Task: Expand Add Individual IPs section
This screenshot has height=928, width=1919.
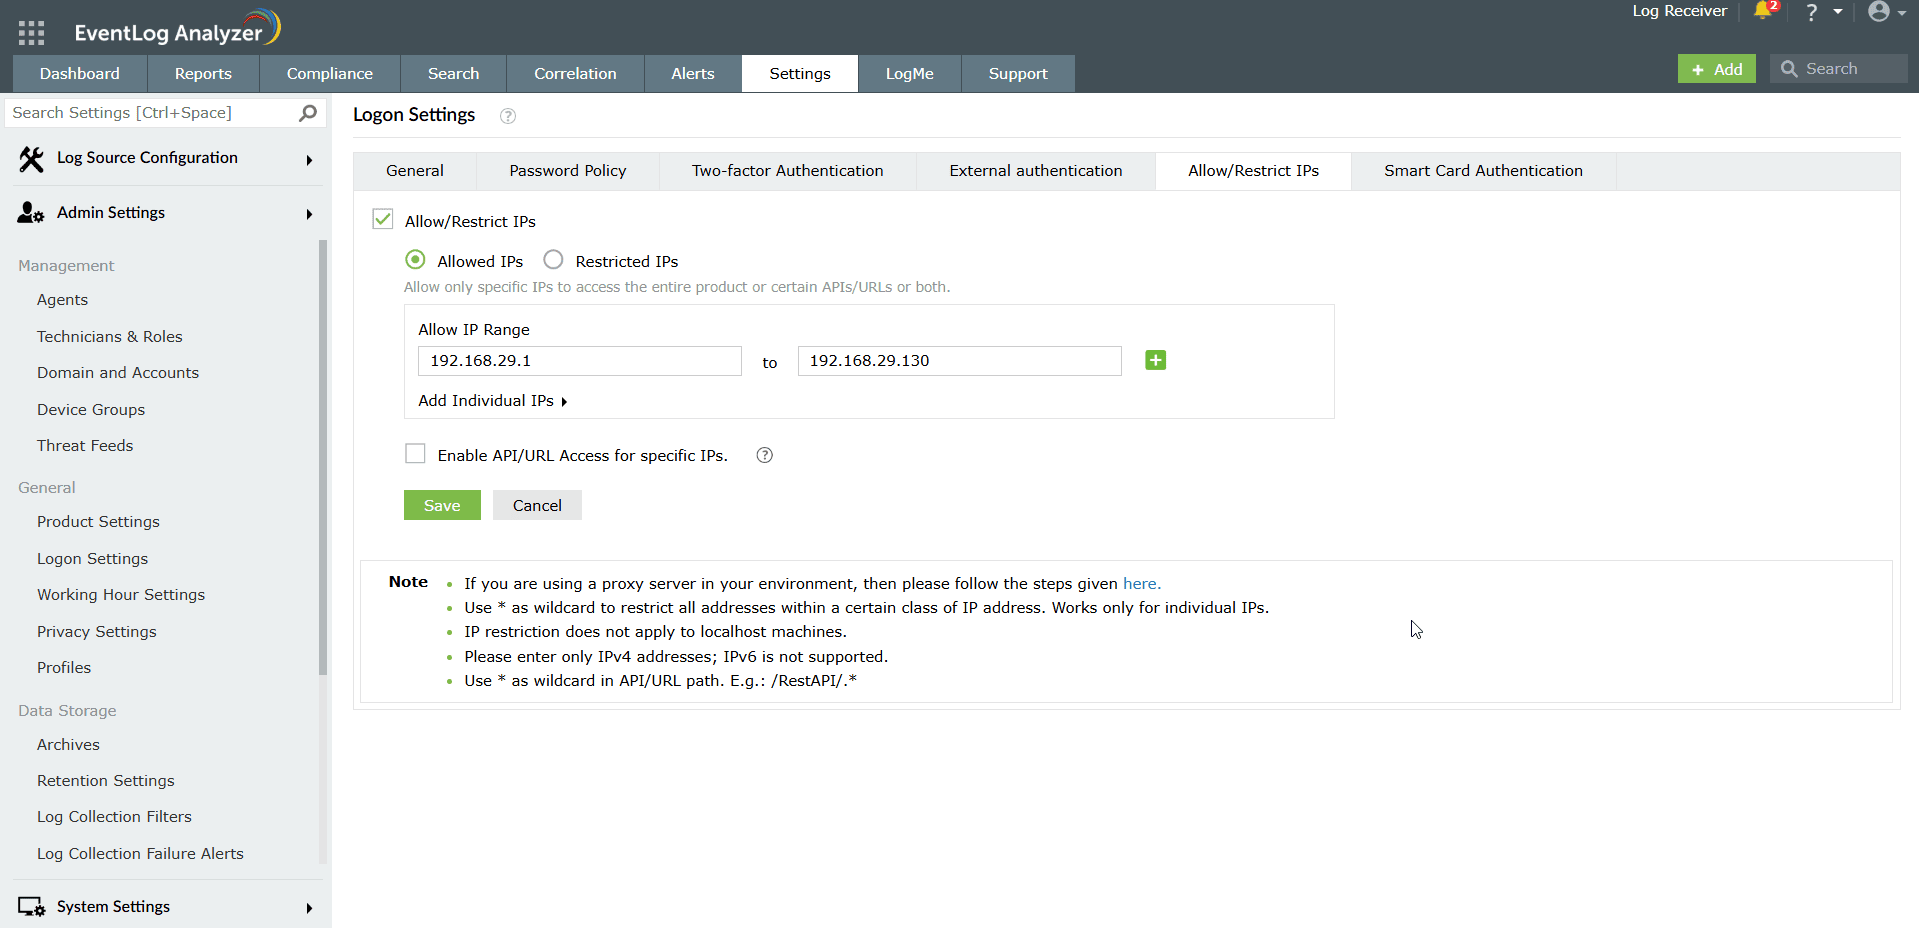Action: 492,401
